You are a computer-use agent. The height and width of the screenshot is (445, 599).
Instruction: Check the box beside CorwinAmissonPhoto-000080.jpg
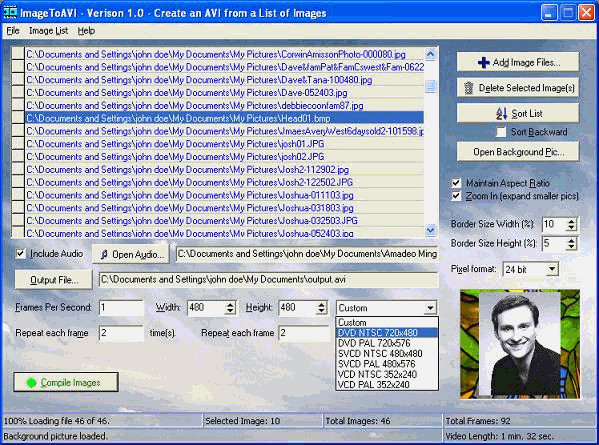point(18,54)
